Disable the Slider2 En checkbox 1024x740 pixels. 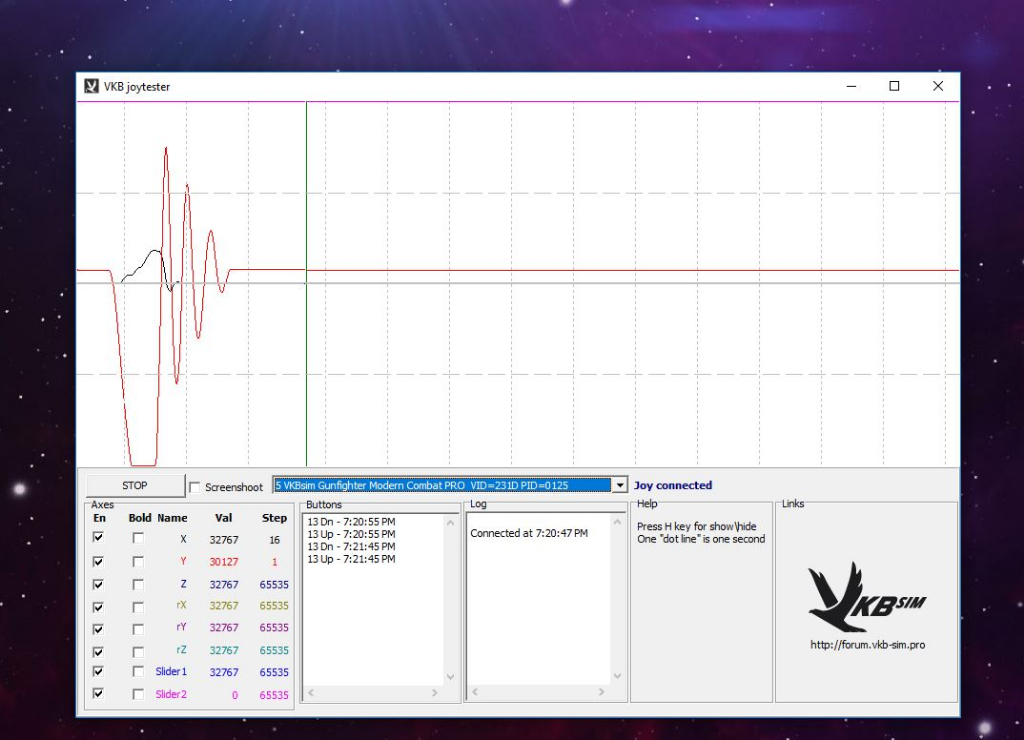[x=99, y=694]
